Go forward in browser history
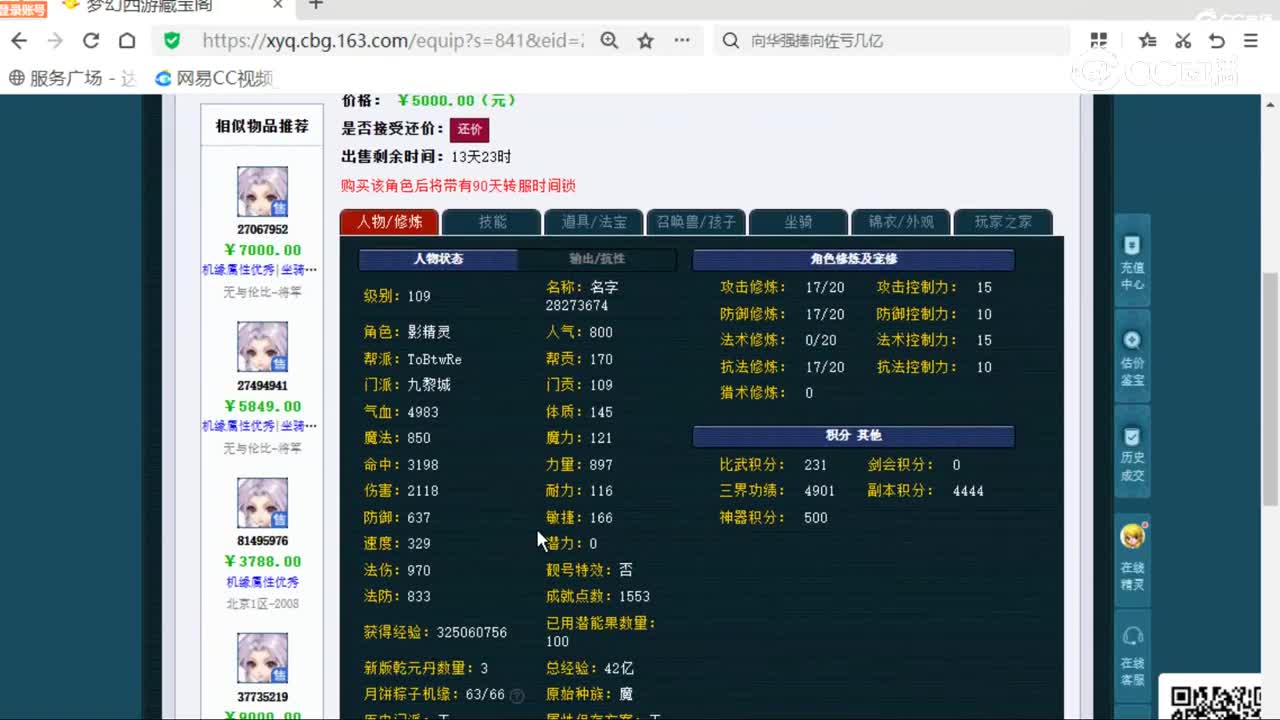 tap(55, 41)
